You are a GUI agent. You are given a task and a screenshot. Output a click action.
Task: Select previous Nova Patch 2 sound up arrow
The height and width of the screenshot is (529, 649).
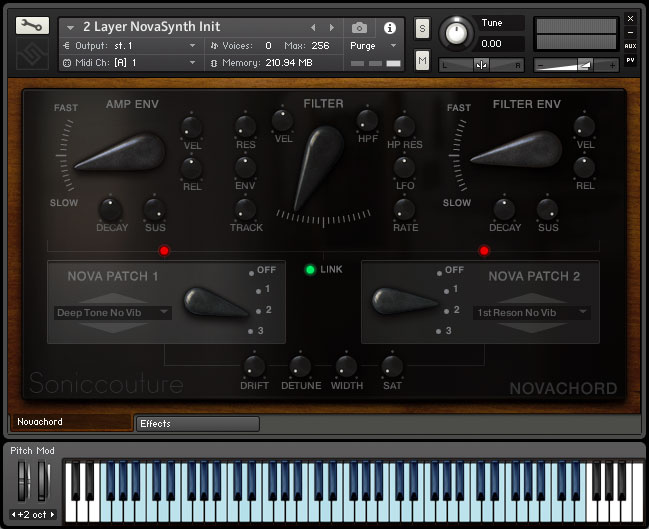(x=532, y=298)
